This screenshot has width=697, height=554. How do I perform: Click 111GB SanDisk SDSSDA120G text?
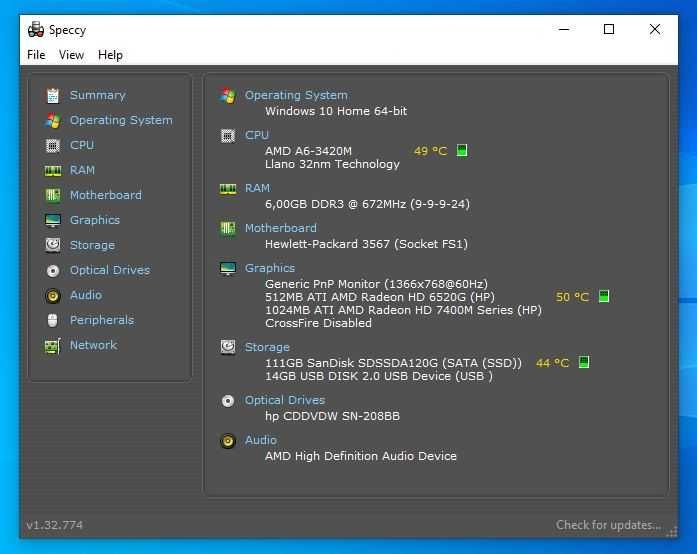393,363
